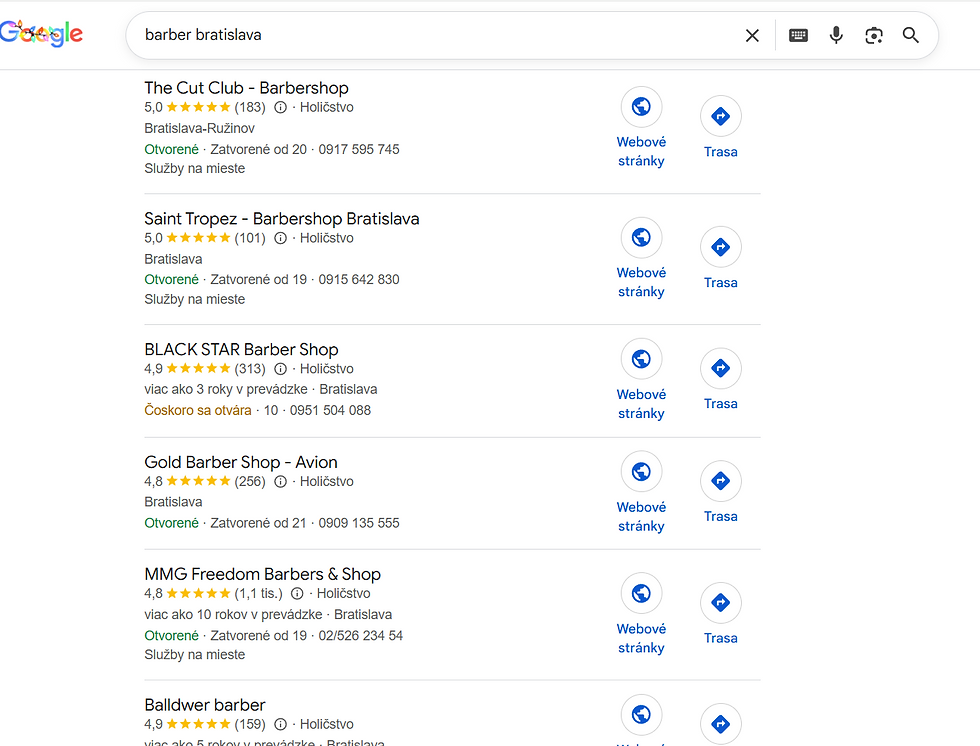
Task: Click the voice search microphone icon
Action: click(x=836, y=34)
